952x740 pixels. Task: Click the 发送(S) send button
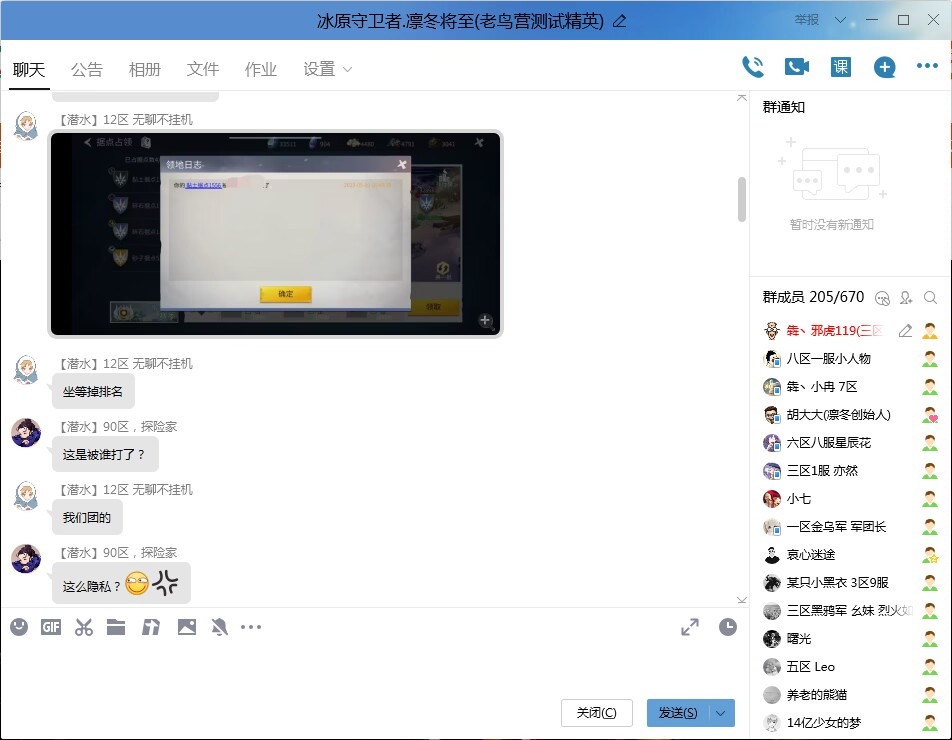pyautogui.click(x=678, y=713)
